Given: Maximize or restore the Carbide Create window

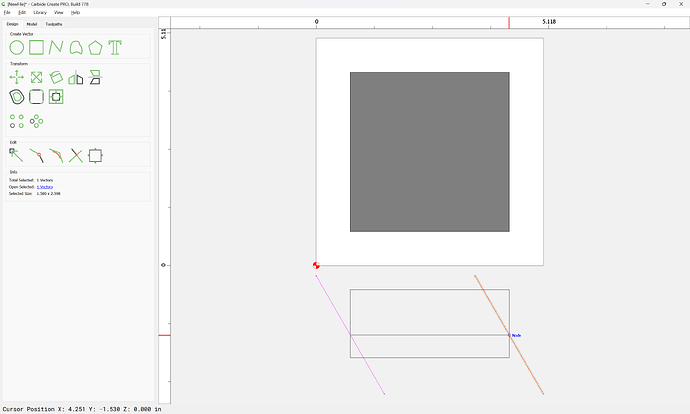Looking at the screenshot, I should coord(664,4).
